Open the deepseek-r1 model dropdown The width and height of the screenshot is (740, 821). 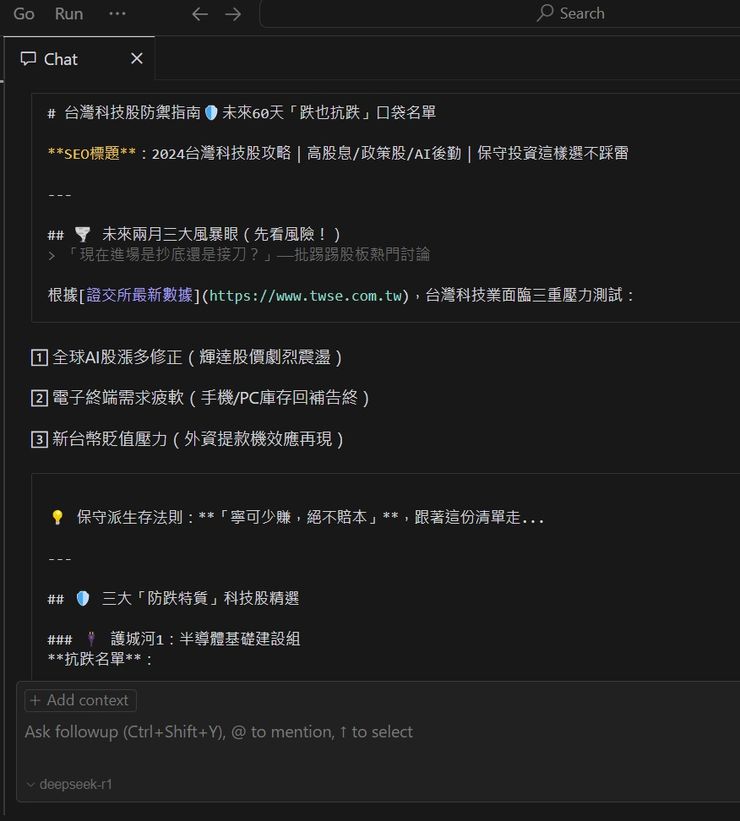[70, 784]
